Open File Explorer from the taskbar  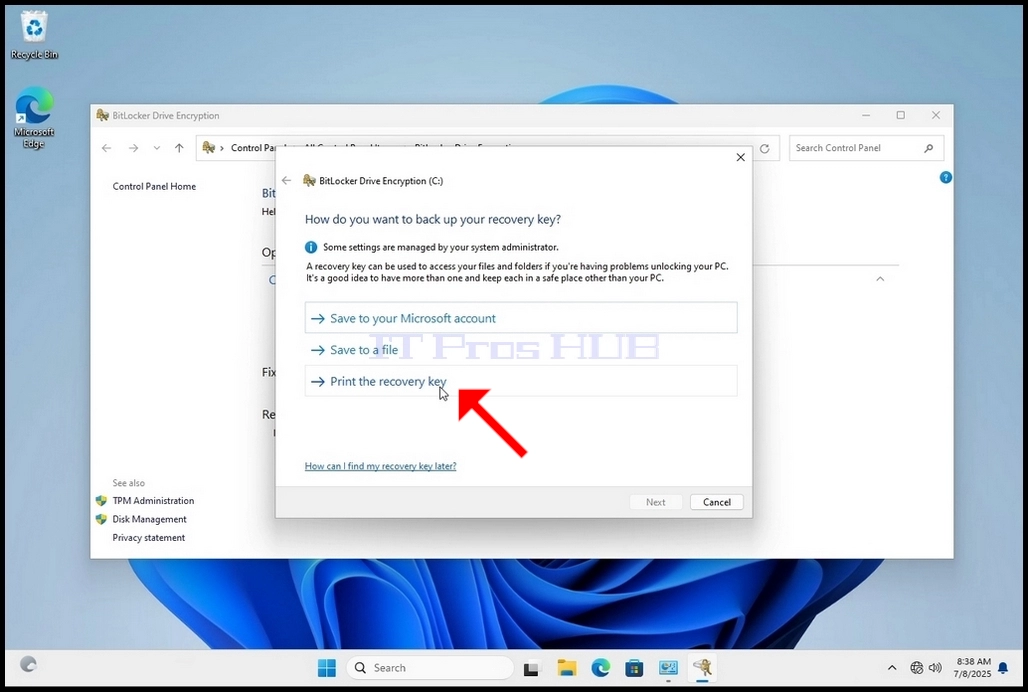pyautogui.click(x=566, y=668)
